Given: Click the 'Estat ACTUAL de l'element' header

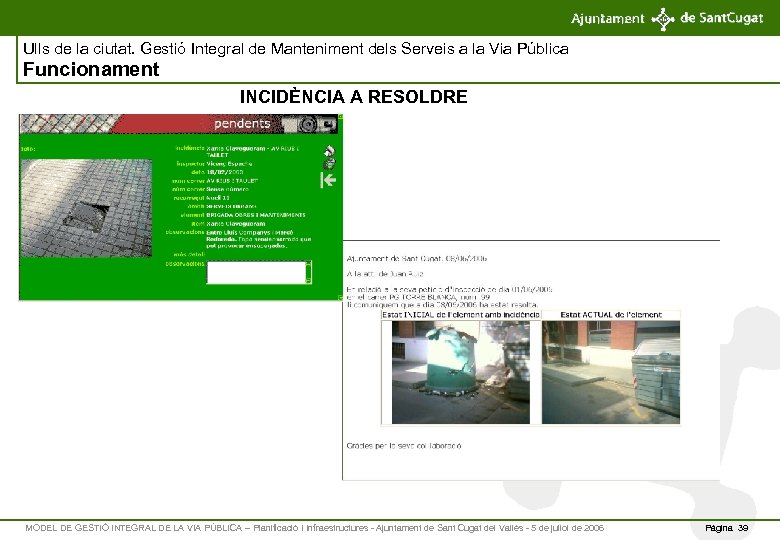Looking at the screenshot, I should click(x=611, y=315).
